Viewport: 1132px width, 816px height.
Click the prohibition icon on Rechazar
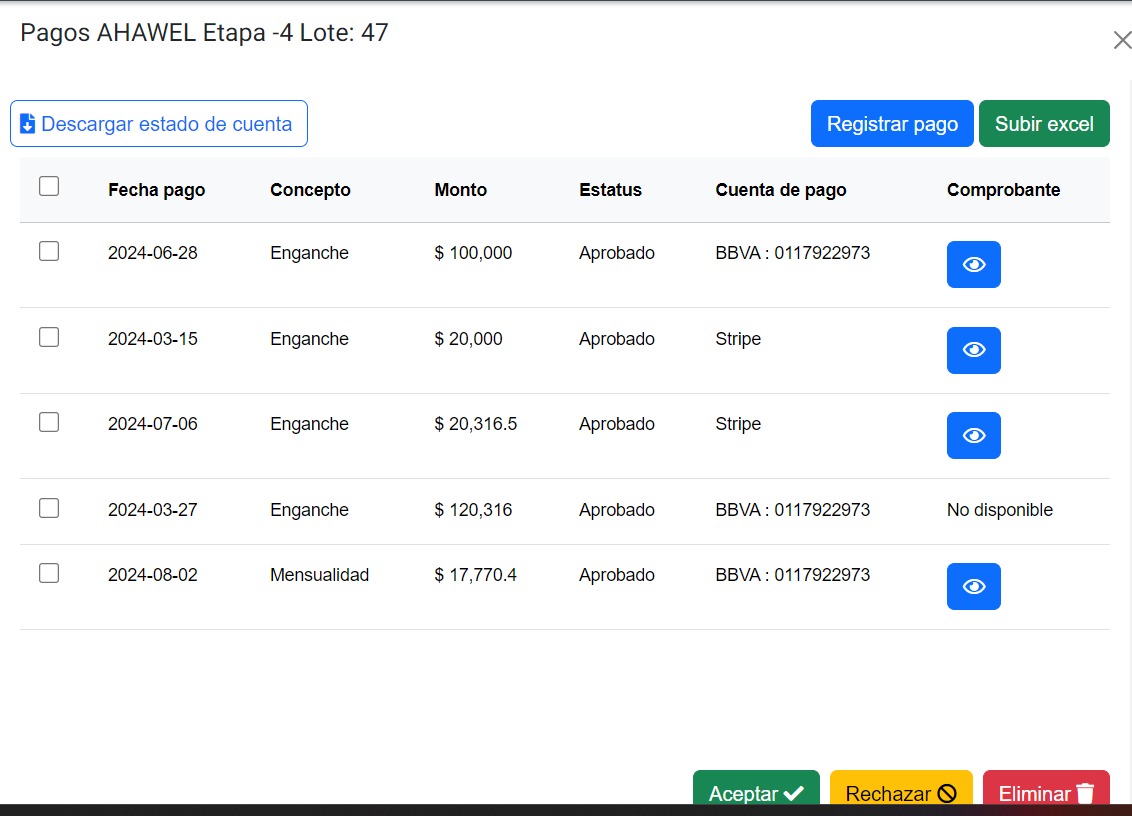click(947, 793)
